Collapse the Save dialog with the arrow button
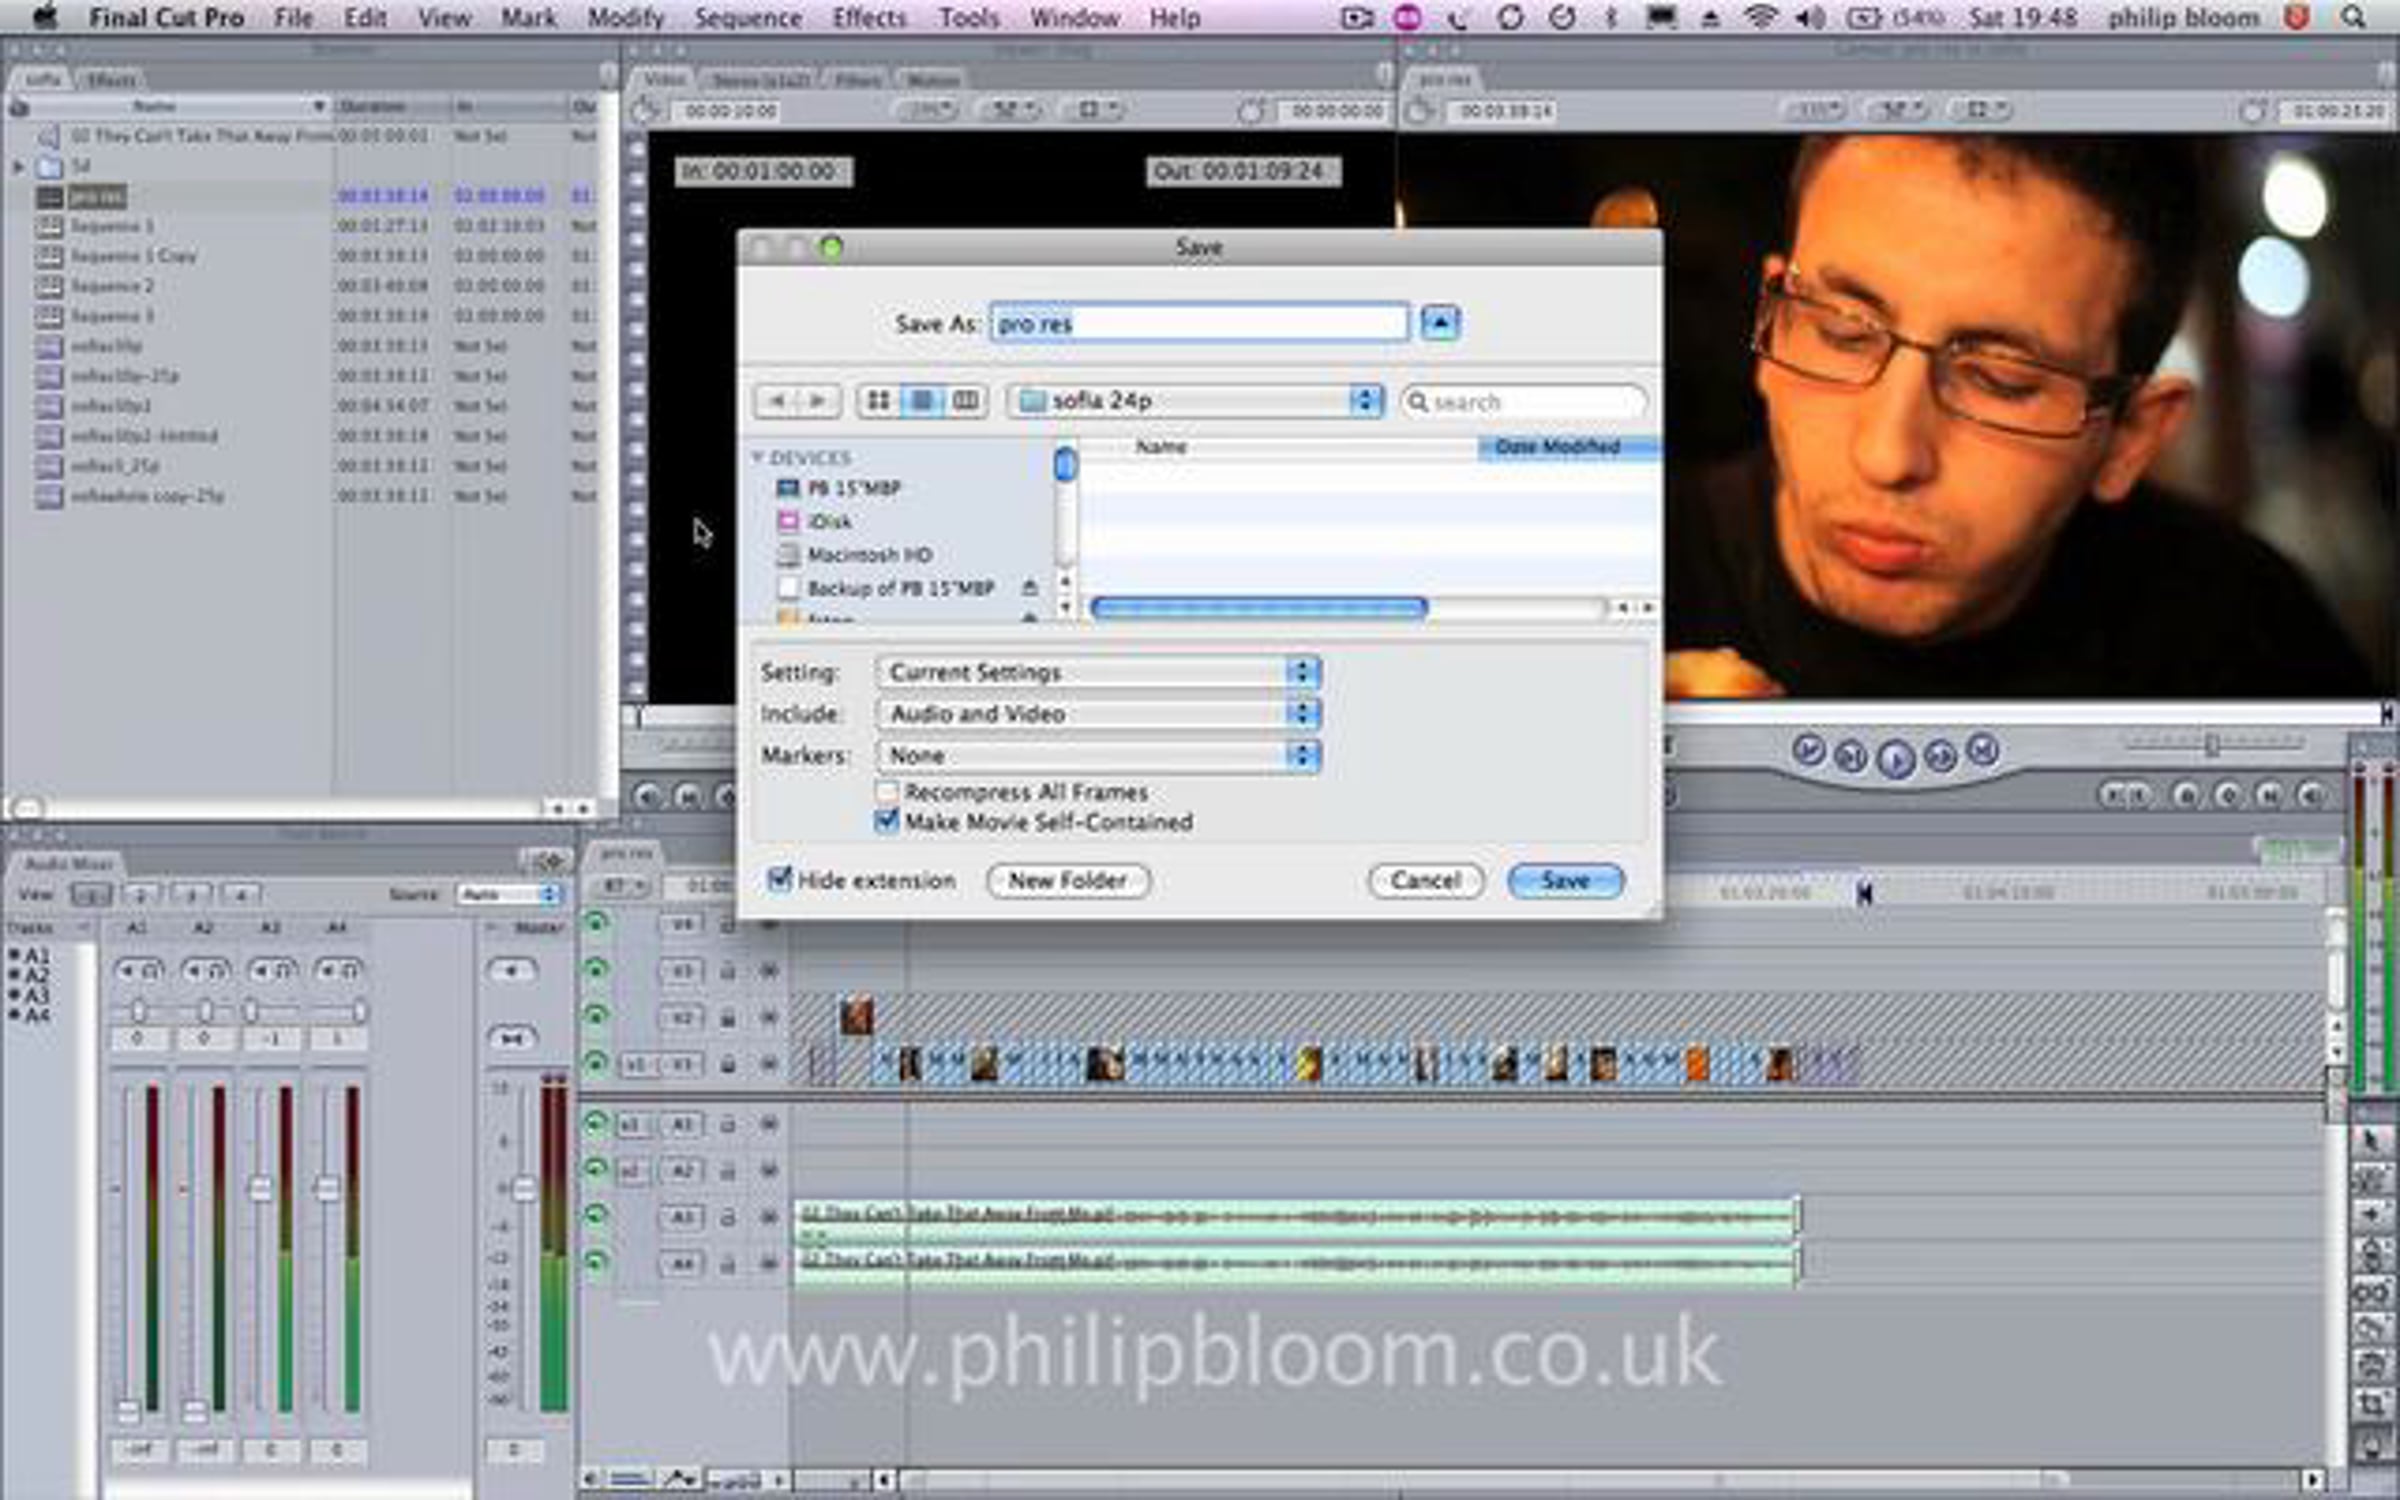The height and width of the screenshot is (1500, 2400). (1440, 323)
